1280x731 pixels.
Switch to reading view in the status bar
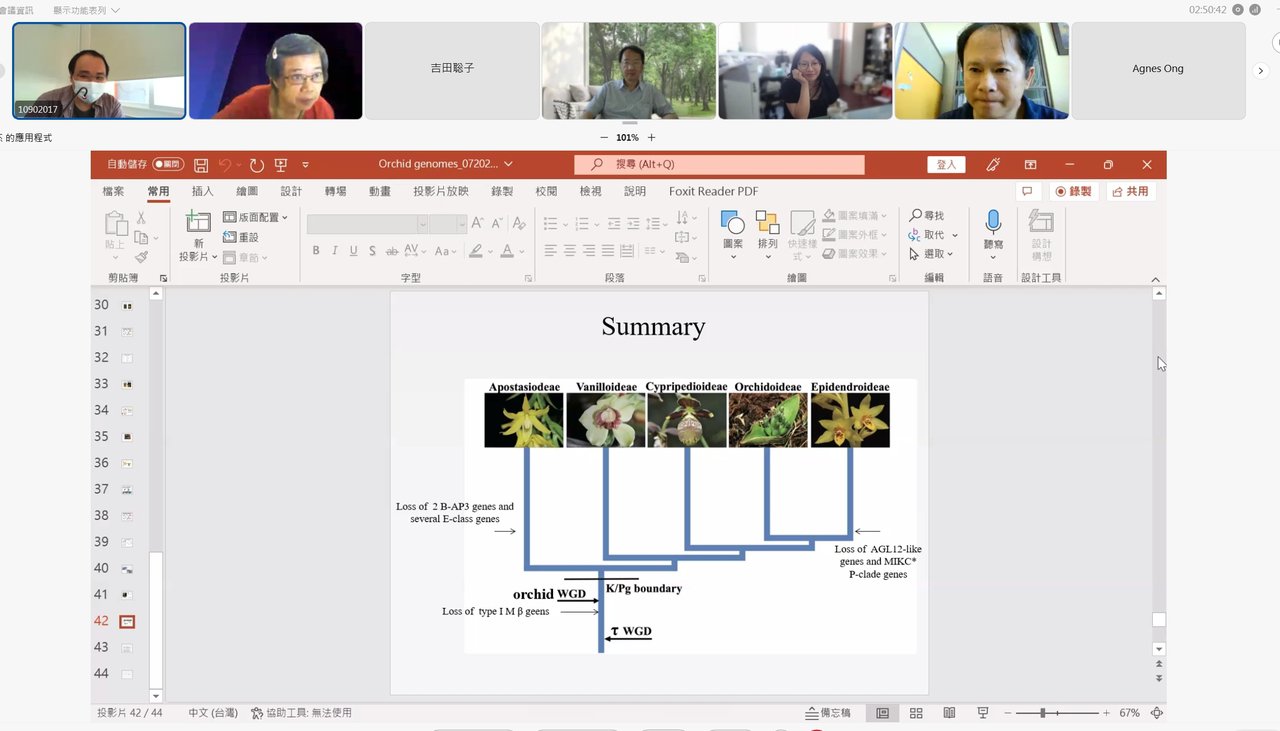coord(949,713)
